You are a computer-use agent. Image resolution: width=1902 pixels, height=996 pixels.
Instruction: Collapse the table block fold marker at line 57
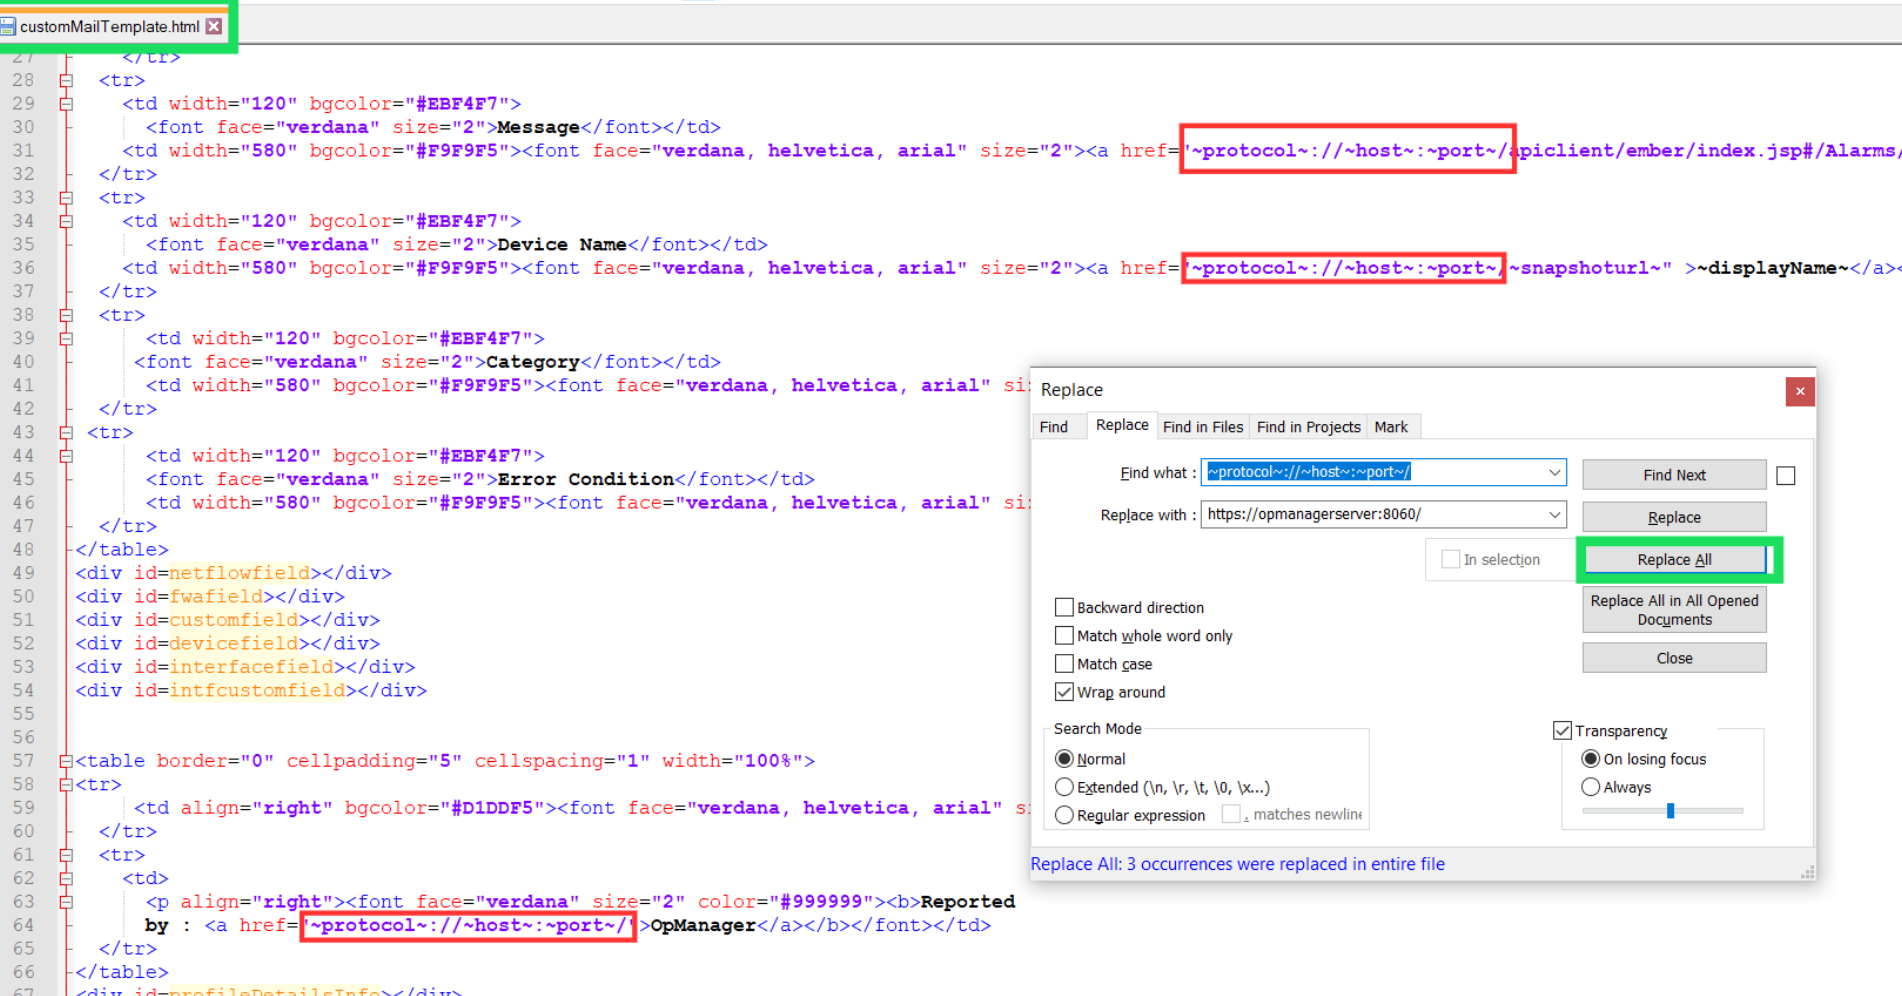[x=66, y=761]
